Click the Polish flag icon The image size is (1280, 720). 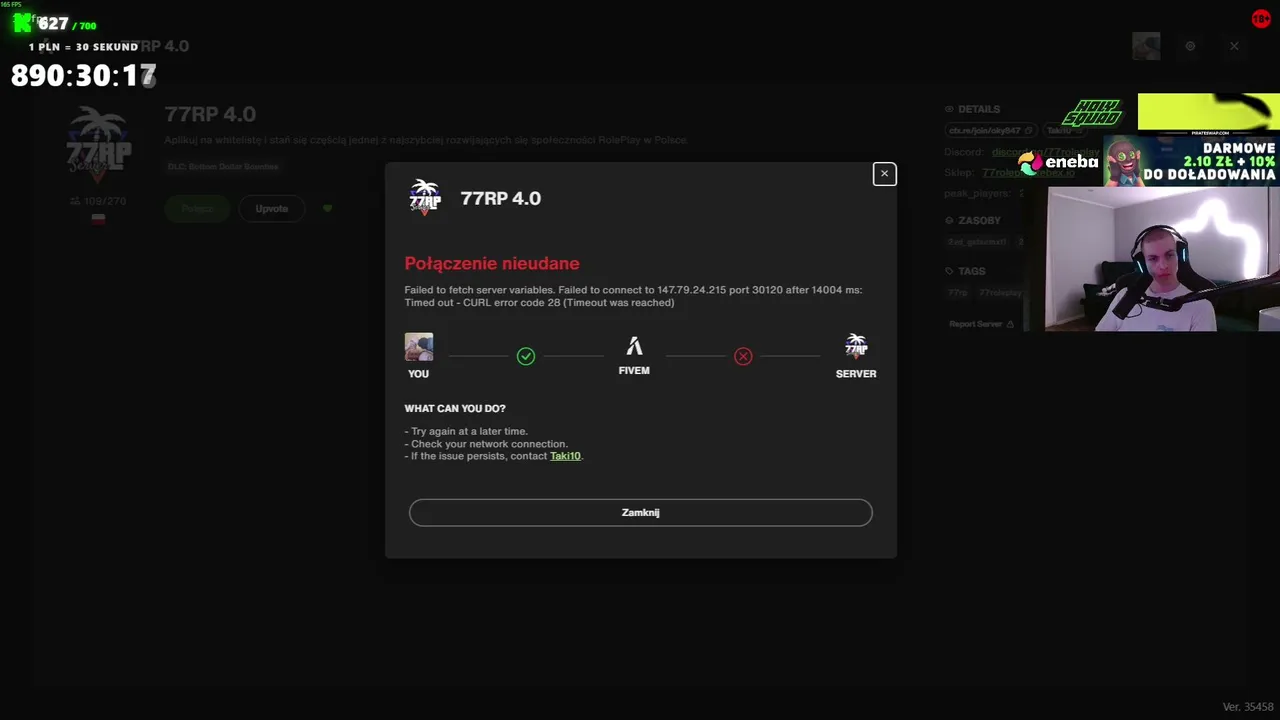98,219
